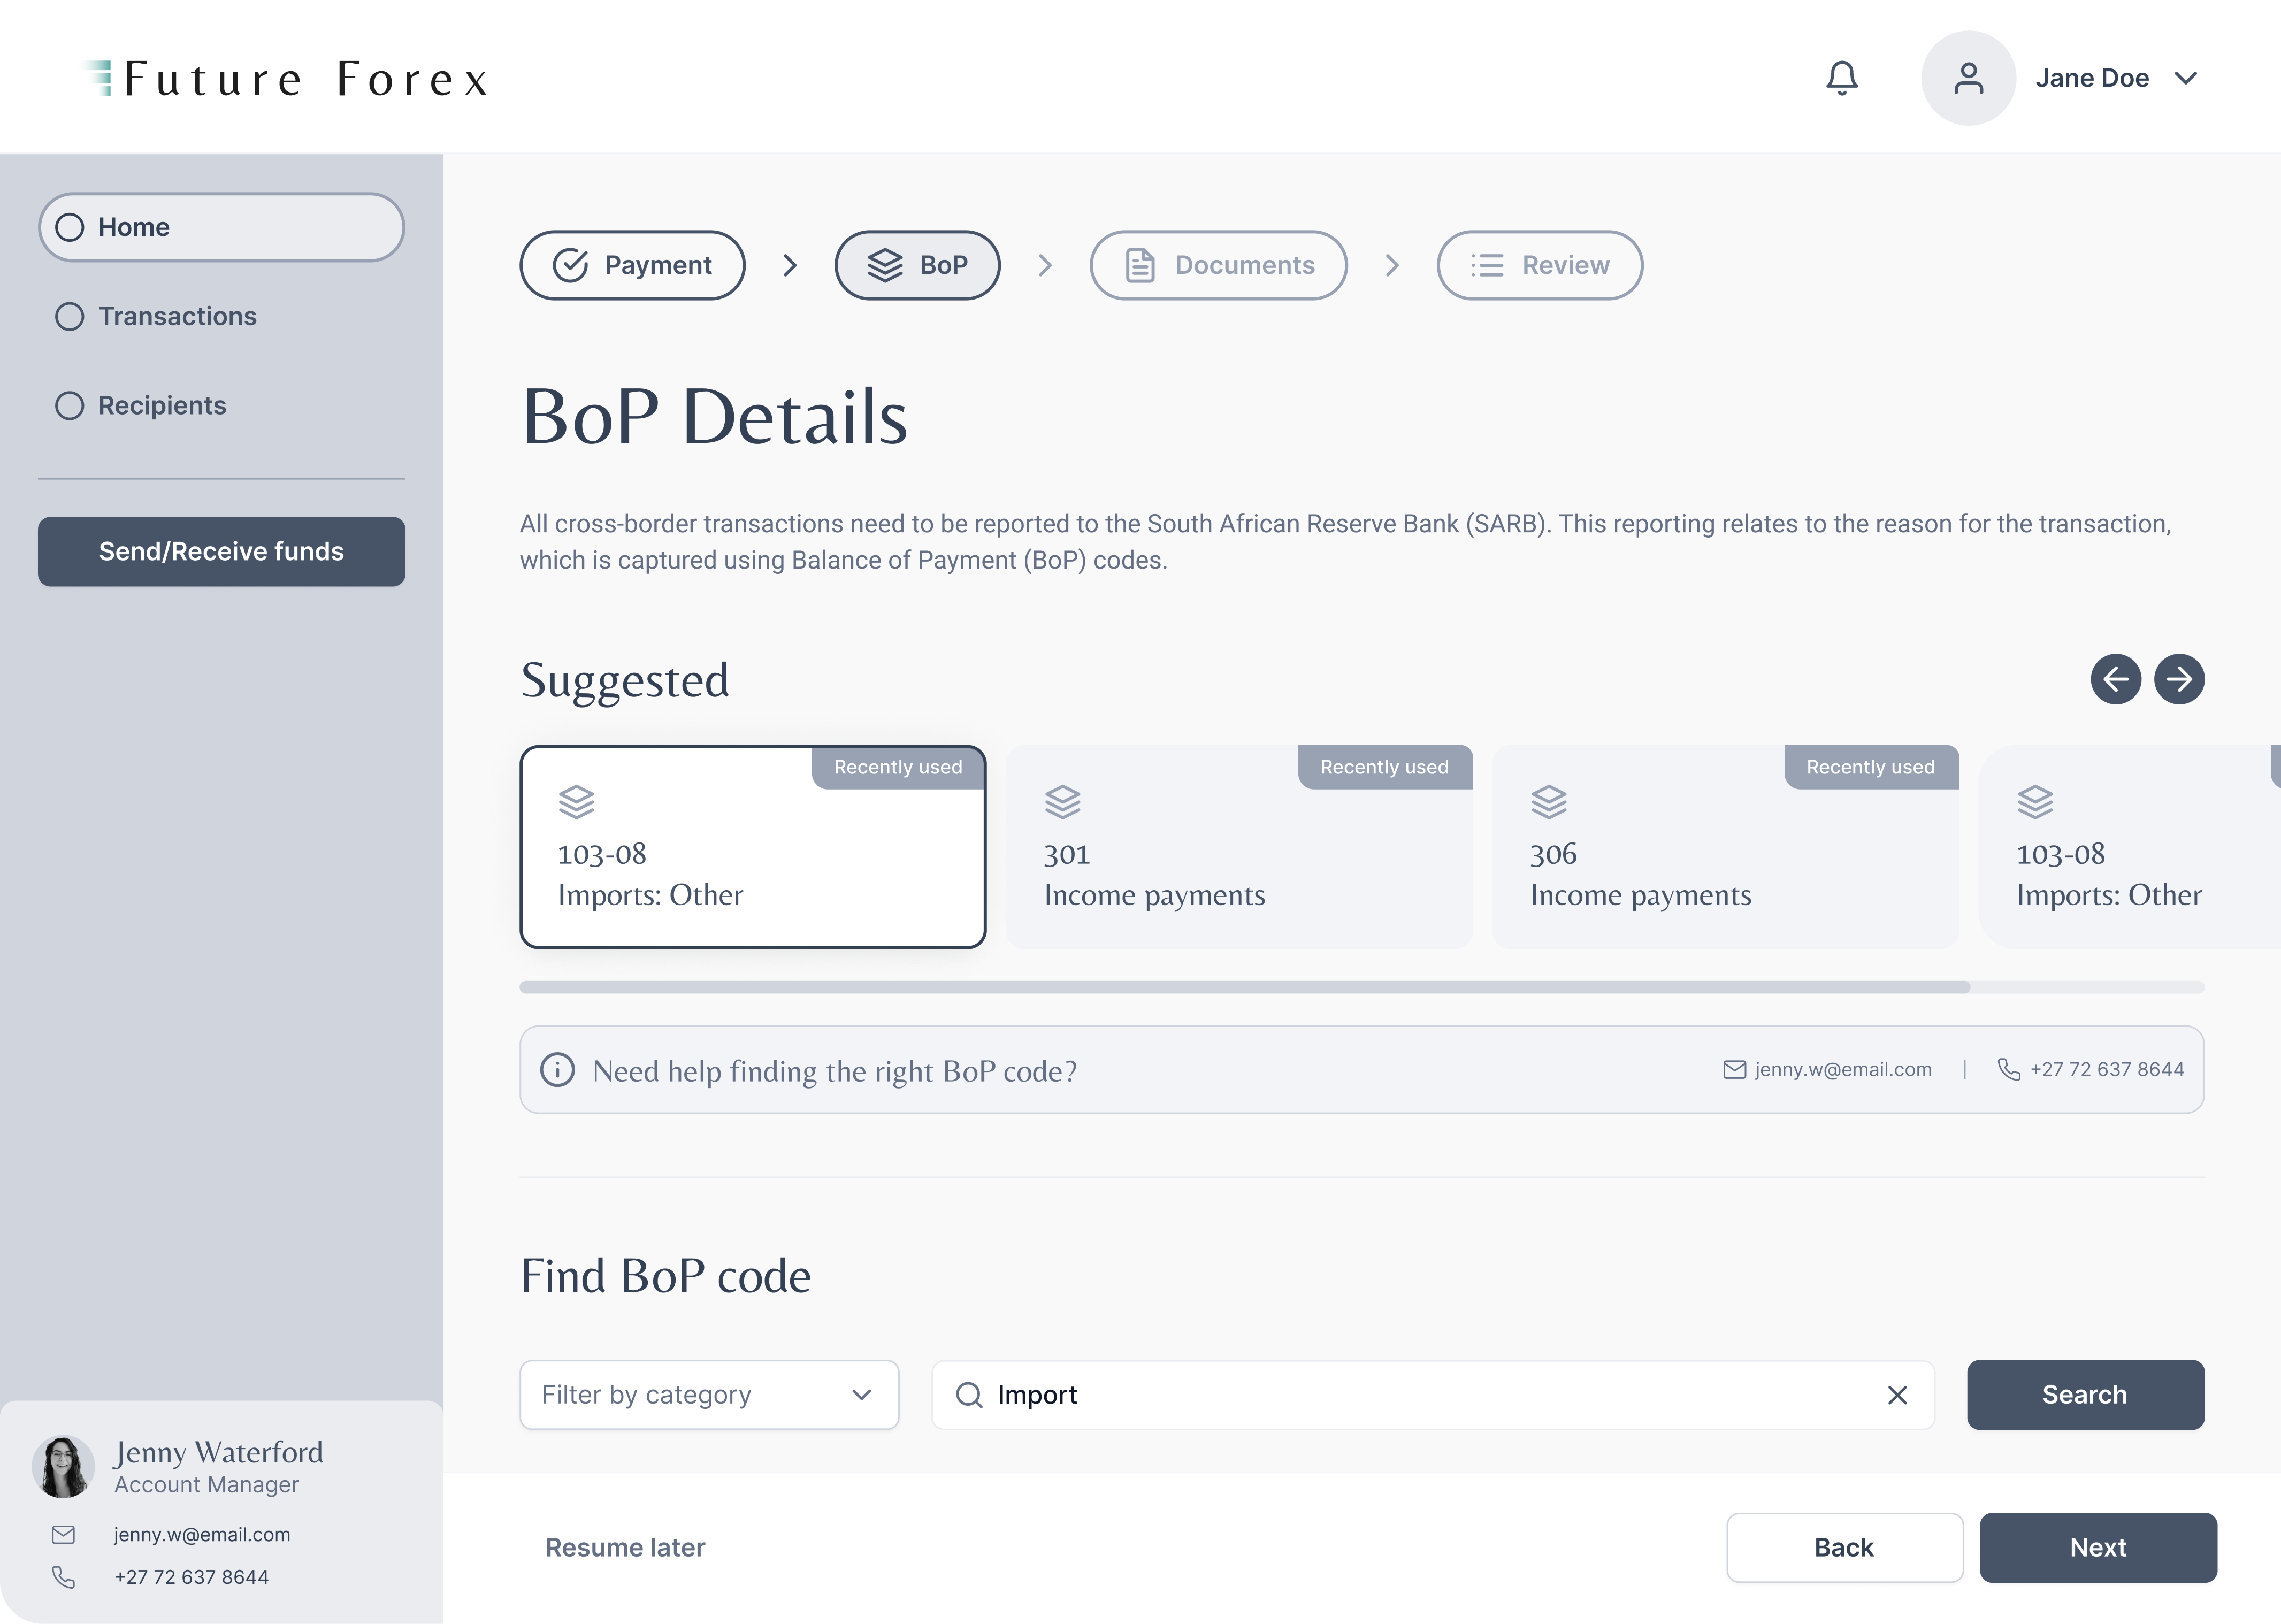This screenshot has height=1624, width=2281.
Task: Clear the Import search text
Action: (1896, 1394)
